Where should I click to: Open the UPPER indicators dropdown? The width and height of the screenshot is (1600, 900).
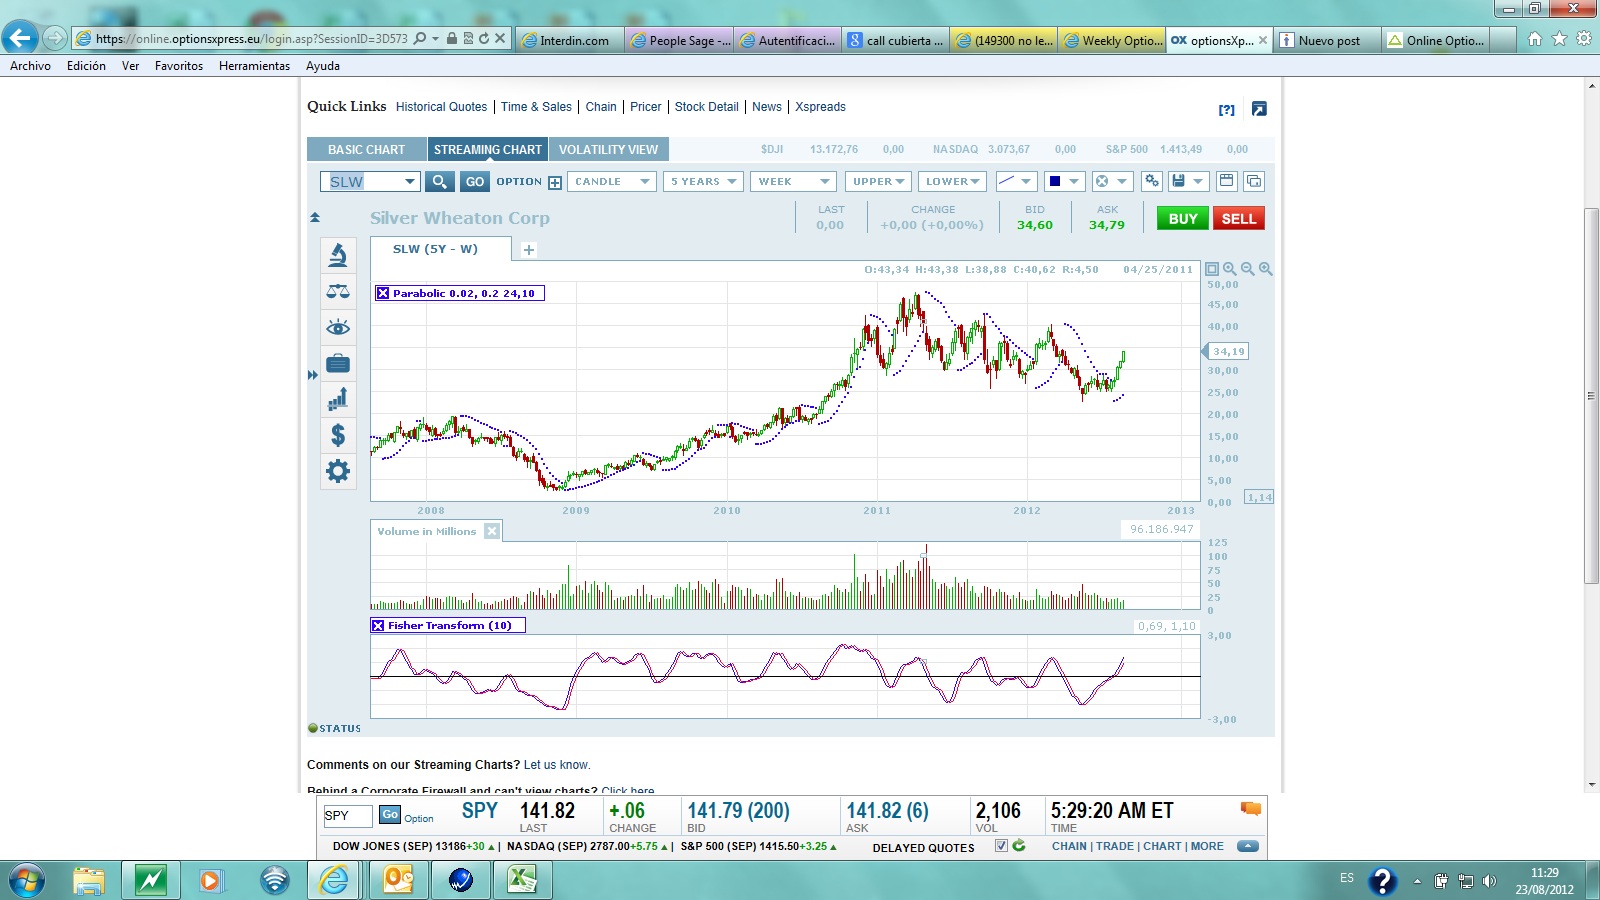pyautogui.click(x=878, y=181)
